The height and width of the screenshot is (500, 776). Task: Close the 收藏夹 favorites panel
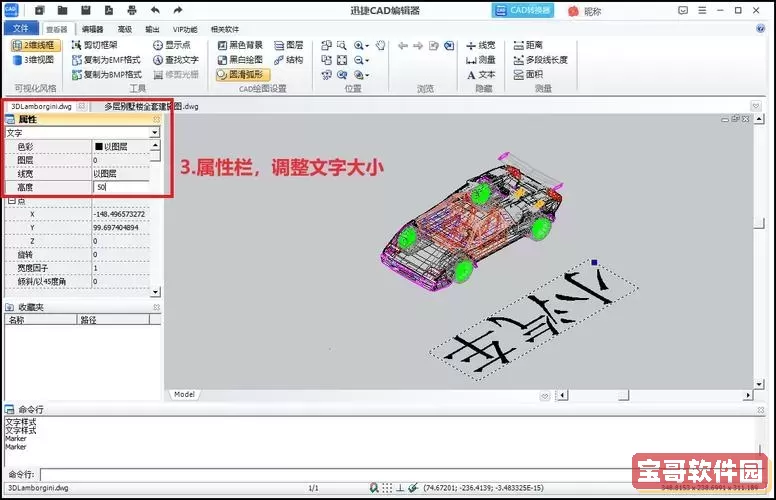click(x=156, y=307)
